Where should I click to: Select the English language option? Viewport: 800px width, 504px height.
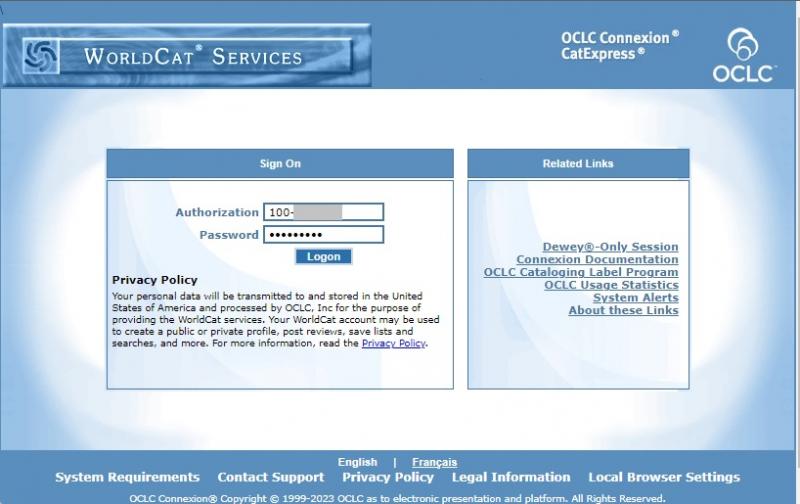(x=357, y=462)
